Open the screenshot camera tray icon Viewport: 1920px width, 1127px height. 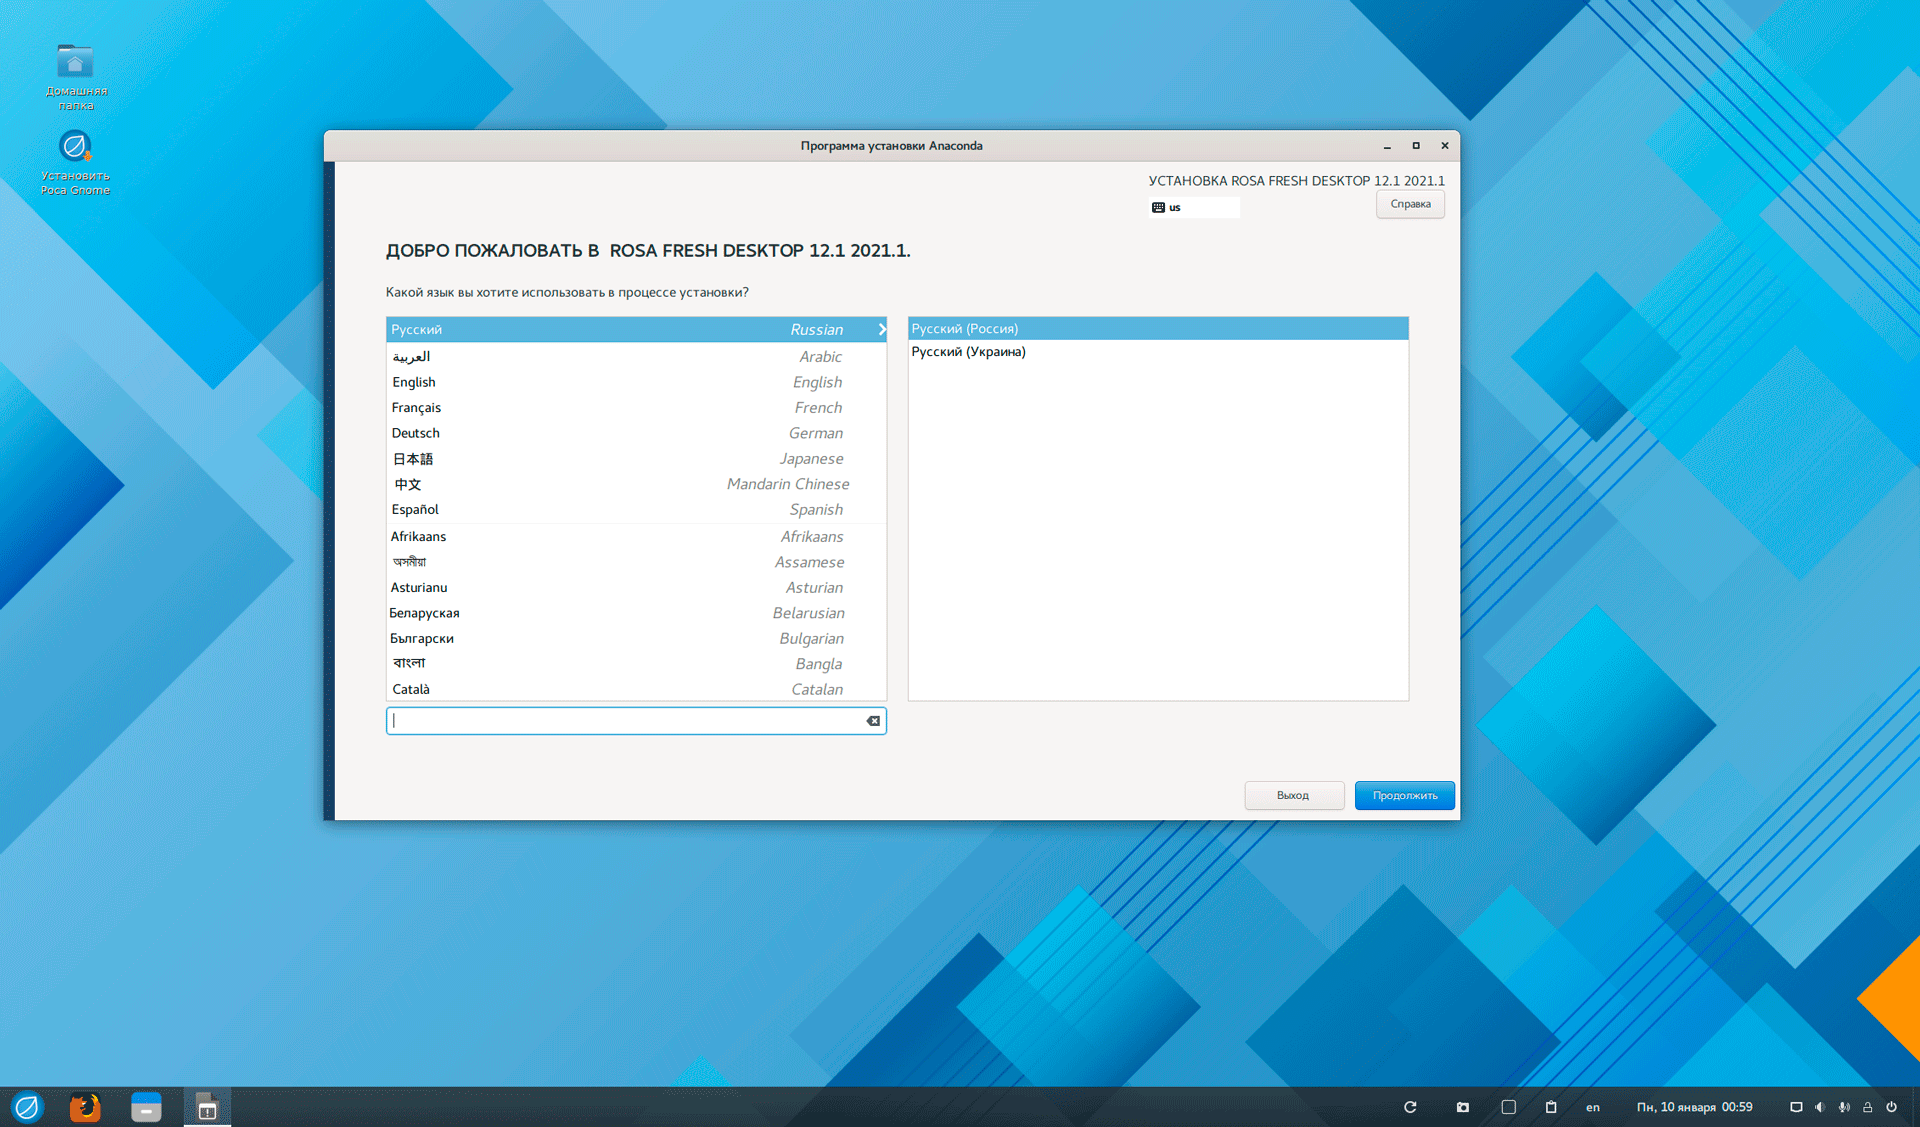[x=1462, y=1107]
